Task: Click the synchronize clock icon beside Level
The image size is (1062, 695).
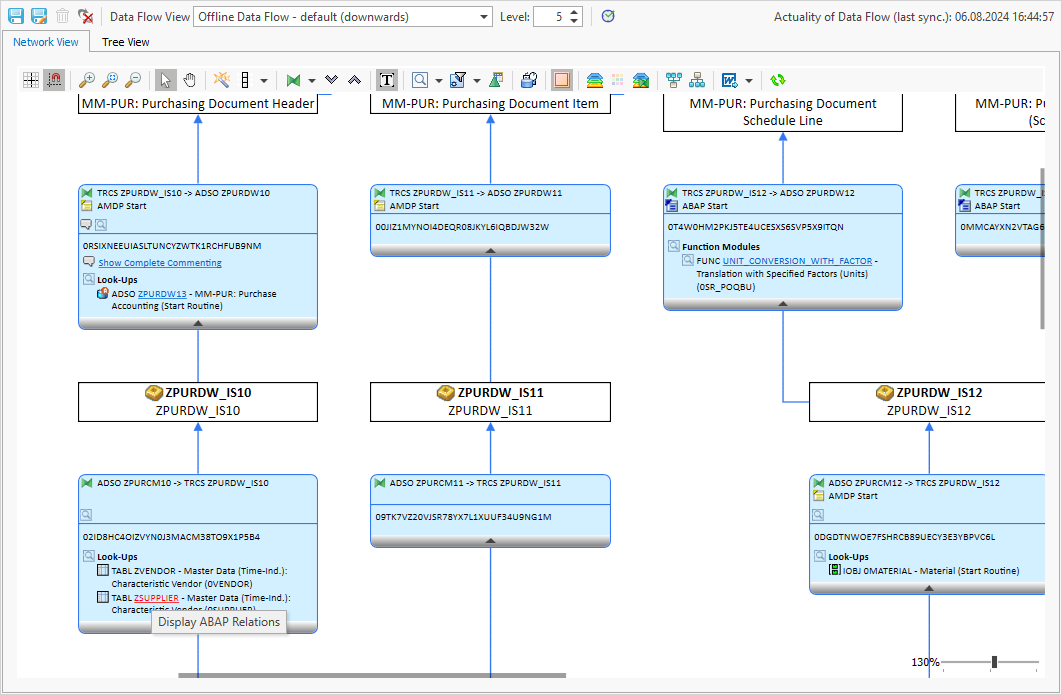Action: tap(608, 16)
